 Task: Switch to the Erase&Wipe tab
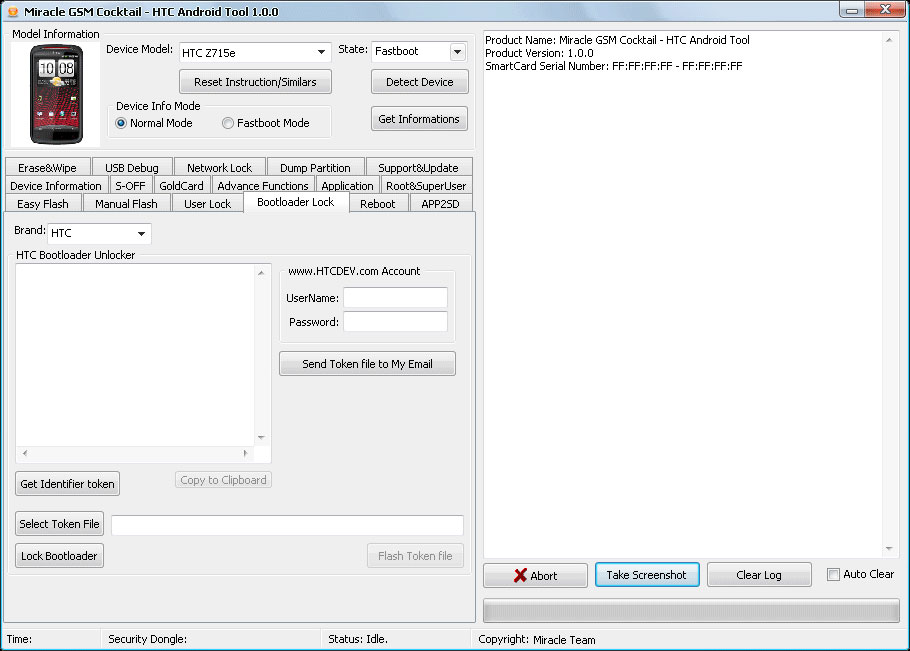point(48,168)
